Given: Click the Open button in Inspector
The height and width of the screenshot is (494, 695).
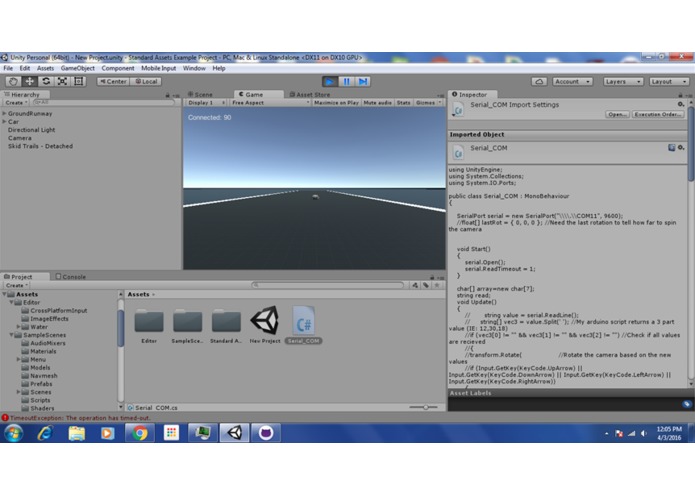Looking at the screenshot, I should click(x=617, y=114).
